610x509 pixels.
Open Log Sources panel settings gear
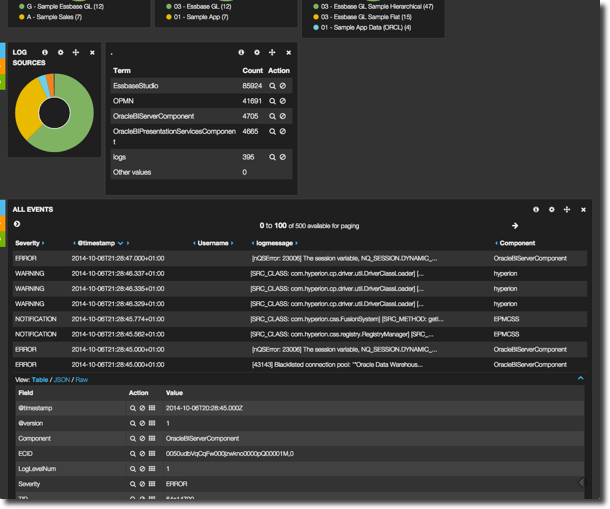coord(60,52)
